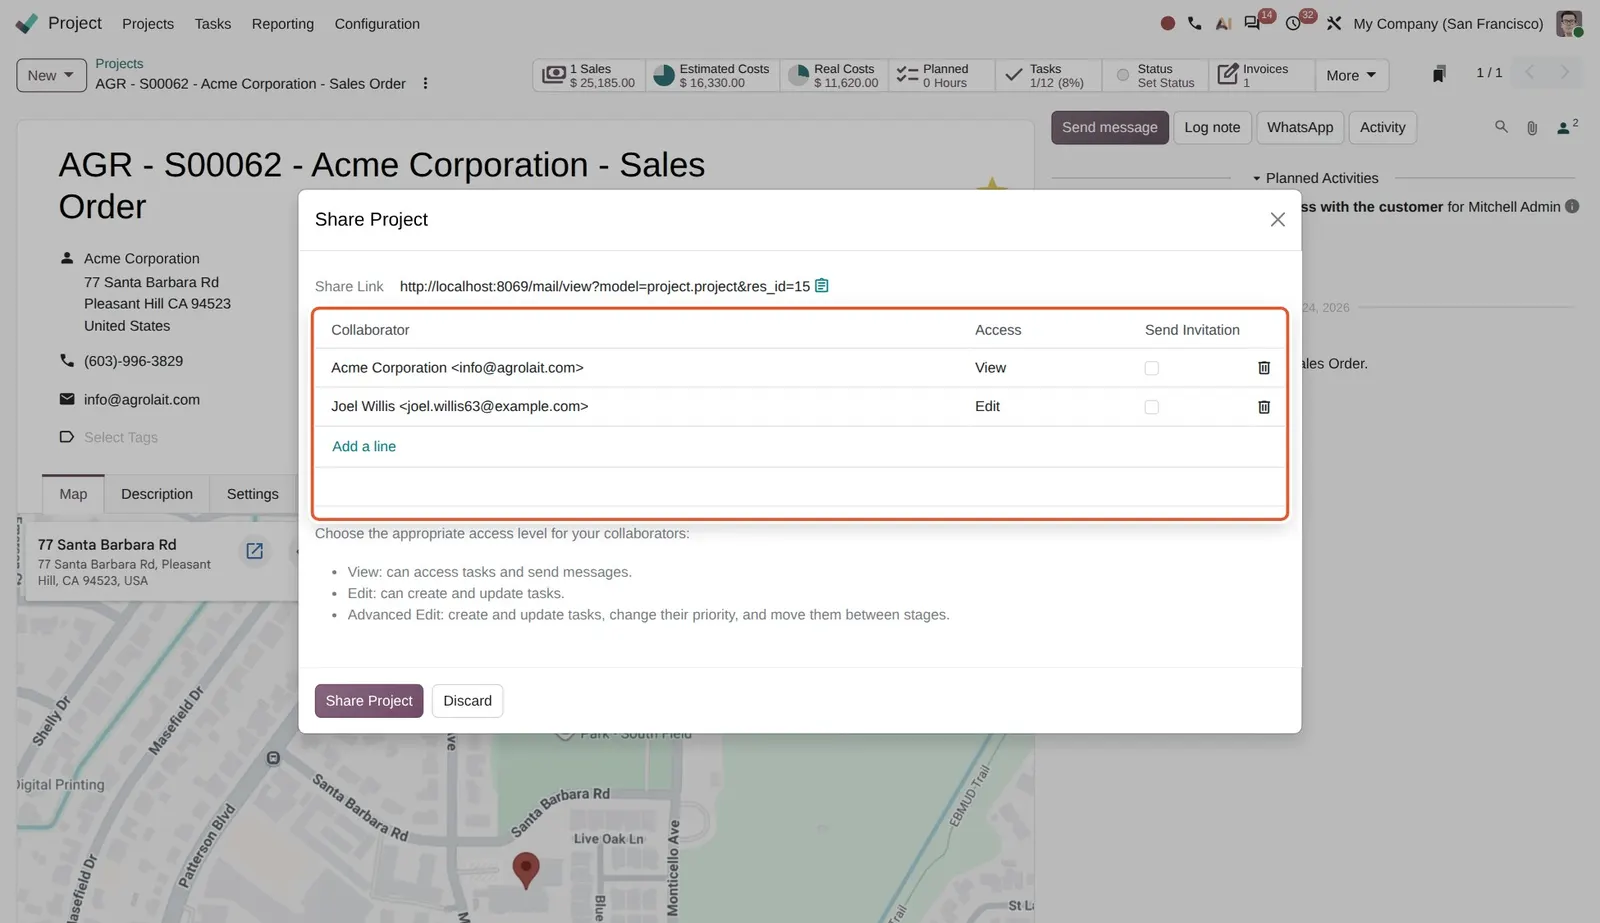
Task: Click the Discard button
Action: 468,701
